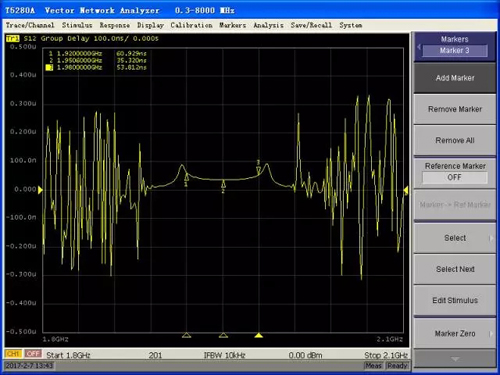Click the Marker 3 title field

point(455,51)
